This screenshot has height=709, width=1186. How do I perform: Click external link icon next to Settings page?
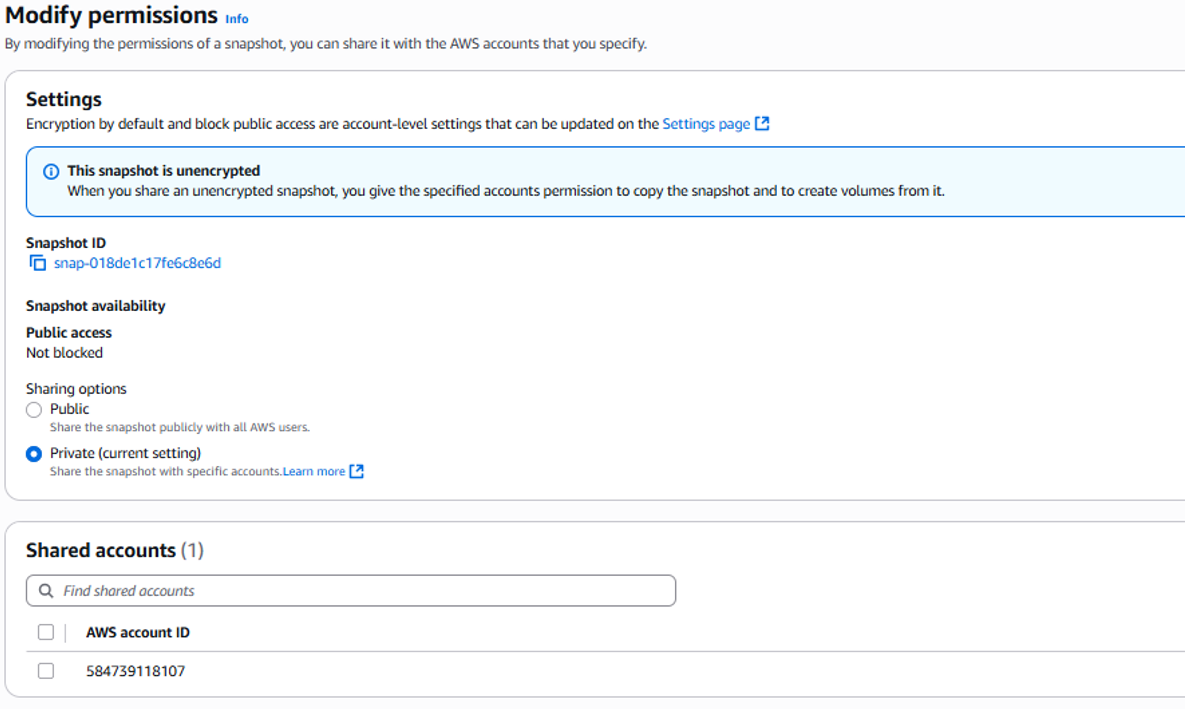pyautogui.click(x=762, y=124)
